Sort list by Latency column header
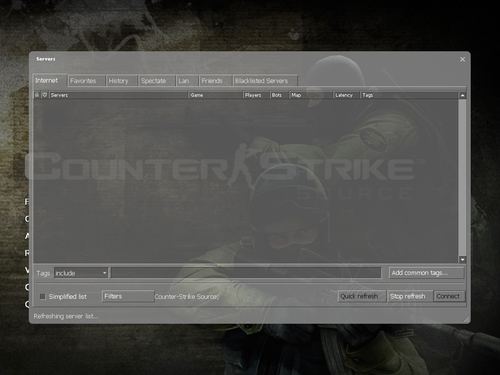This screenshot has width=500, height=375. (x=346, y=95)
